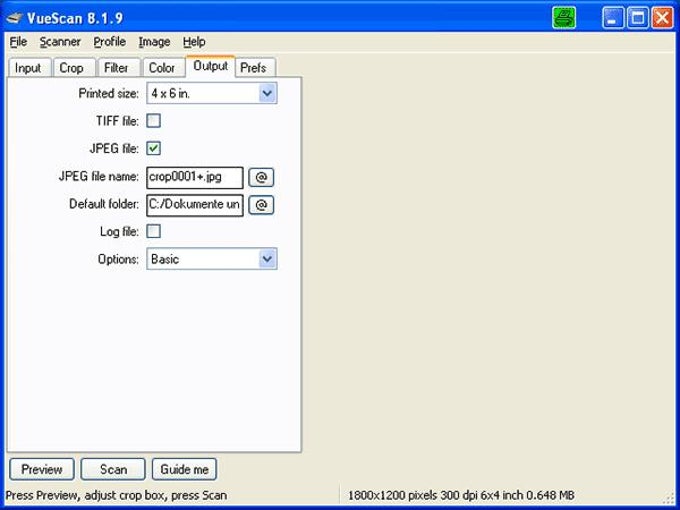Minimize the VueScan window

click(612, 18)
